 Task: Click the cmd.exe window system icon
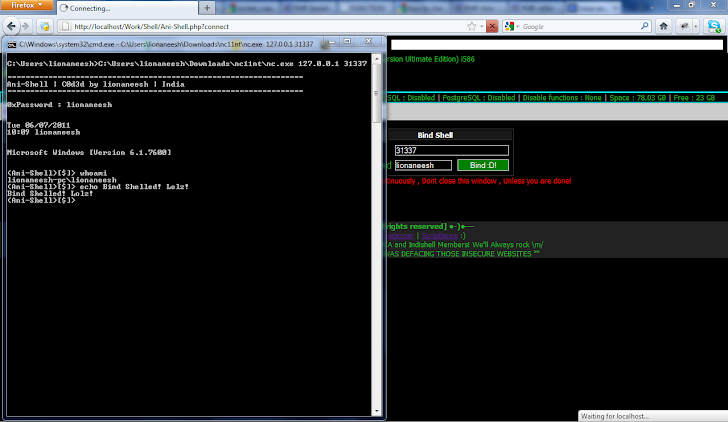(x=12, y=45)
